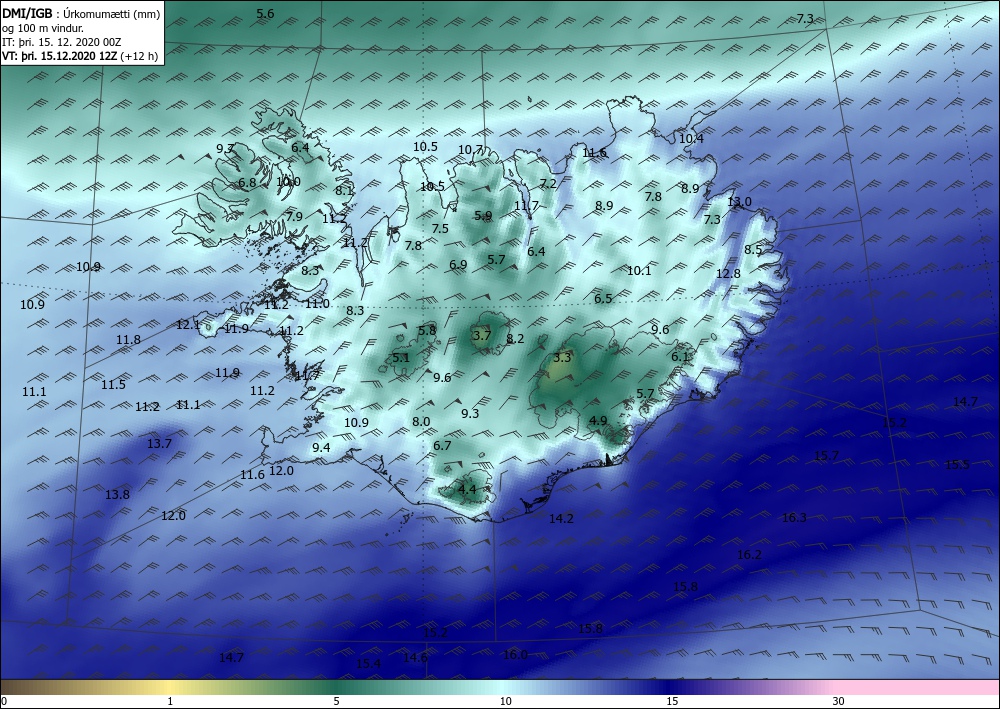Click the 6.7 value label
1000x709 pixels.
point(443,445)
